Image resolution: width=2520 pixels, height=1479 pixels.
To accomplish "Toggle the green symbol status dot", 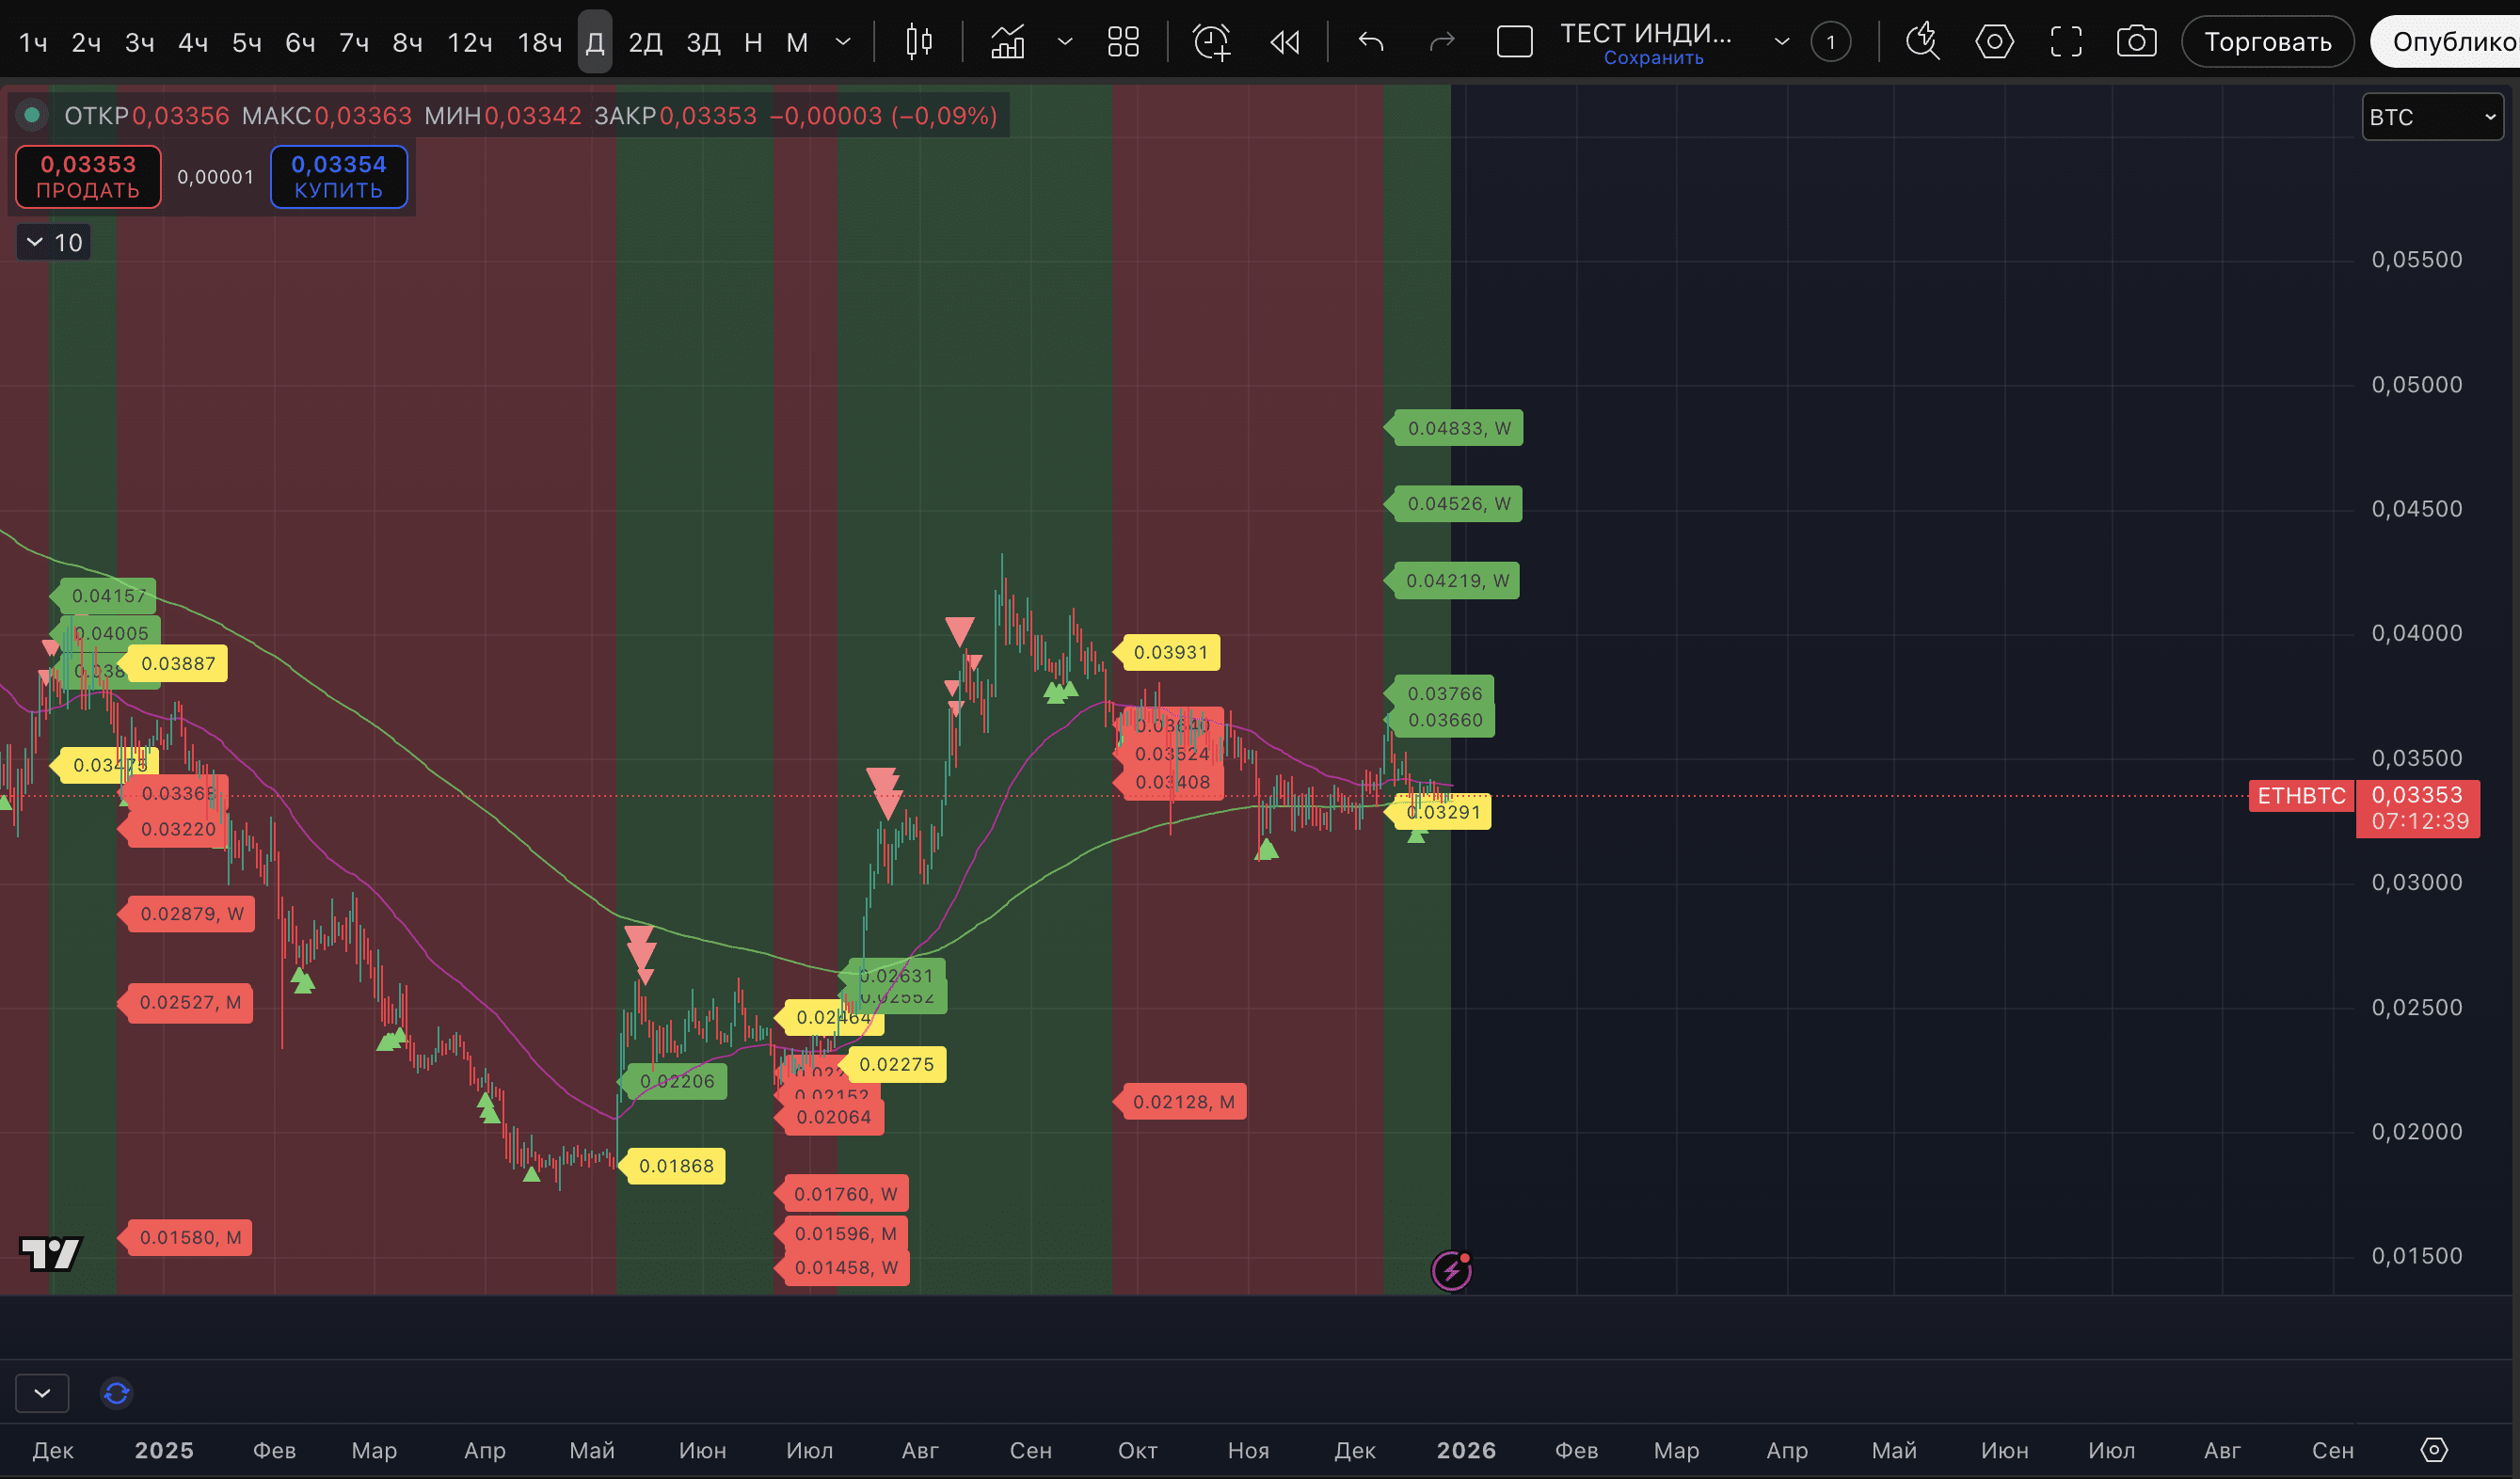I will (x=32, y=116).
